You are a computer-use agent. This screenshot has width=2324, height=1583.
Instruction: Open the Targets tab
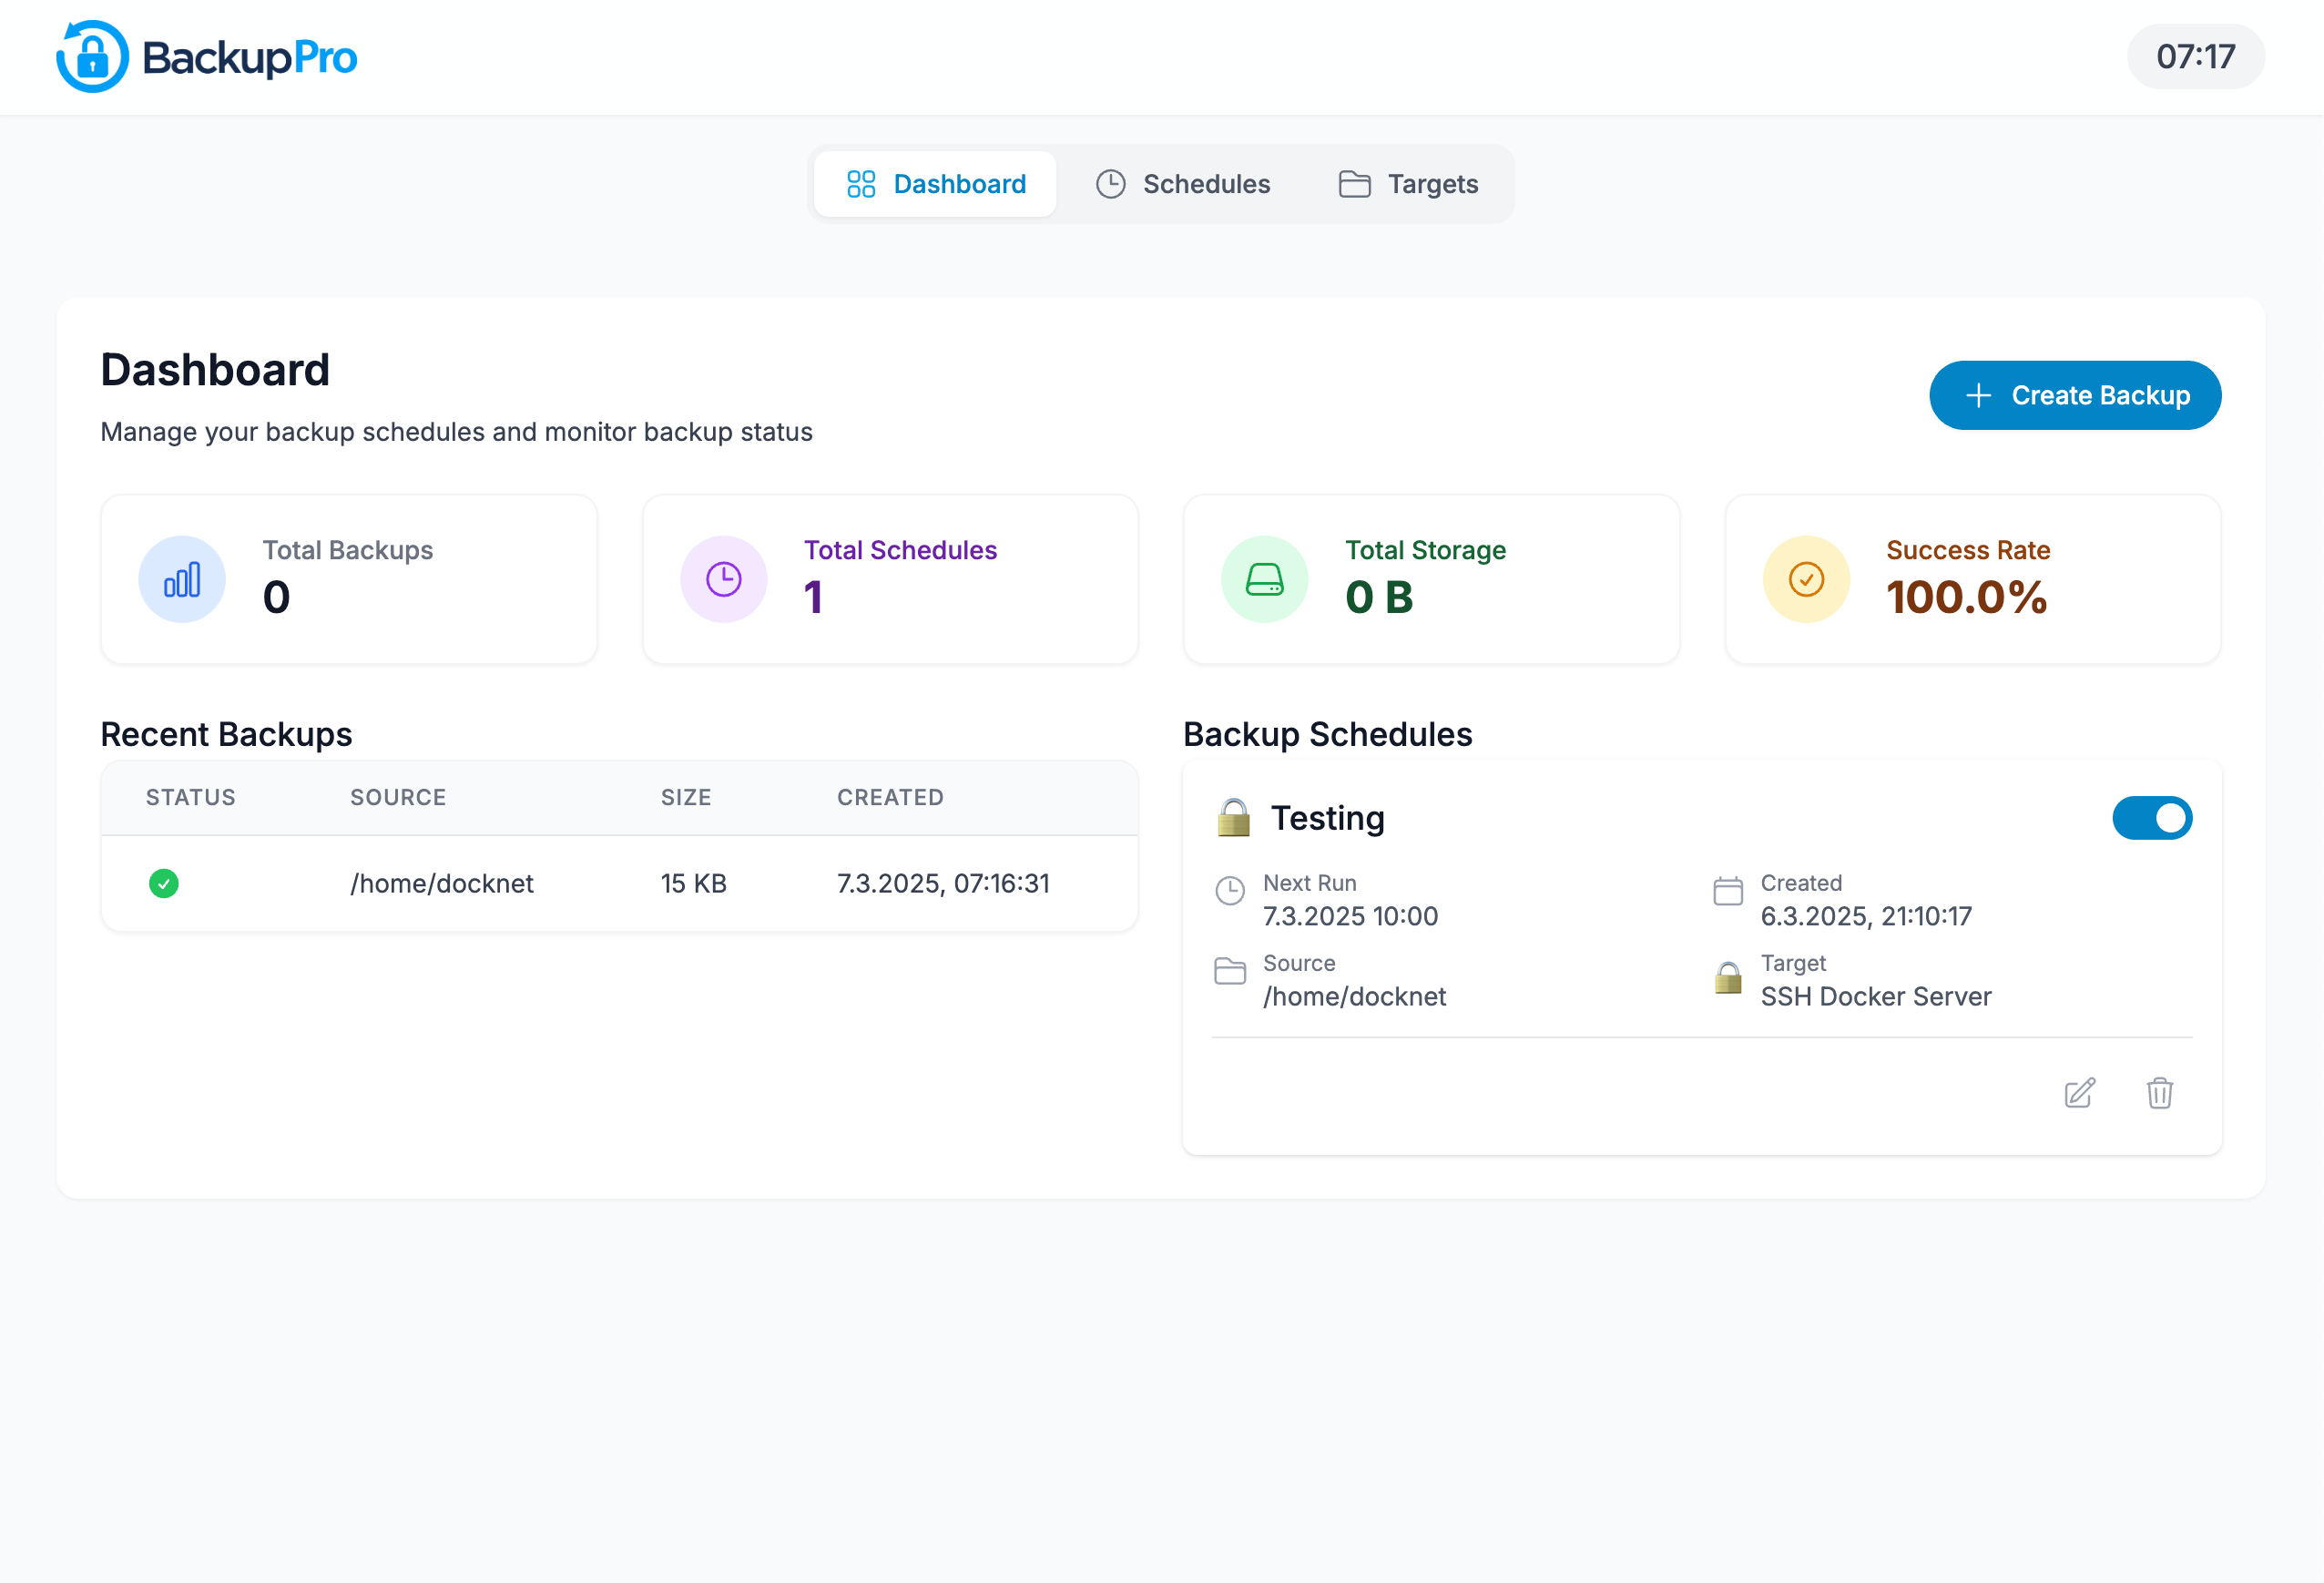1408,184
